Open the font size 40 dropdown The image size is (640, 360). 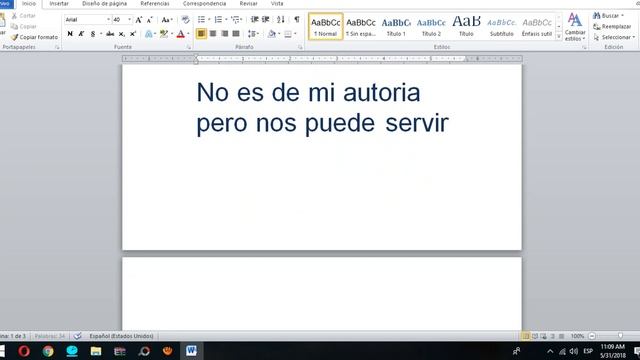coord(129,20)
